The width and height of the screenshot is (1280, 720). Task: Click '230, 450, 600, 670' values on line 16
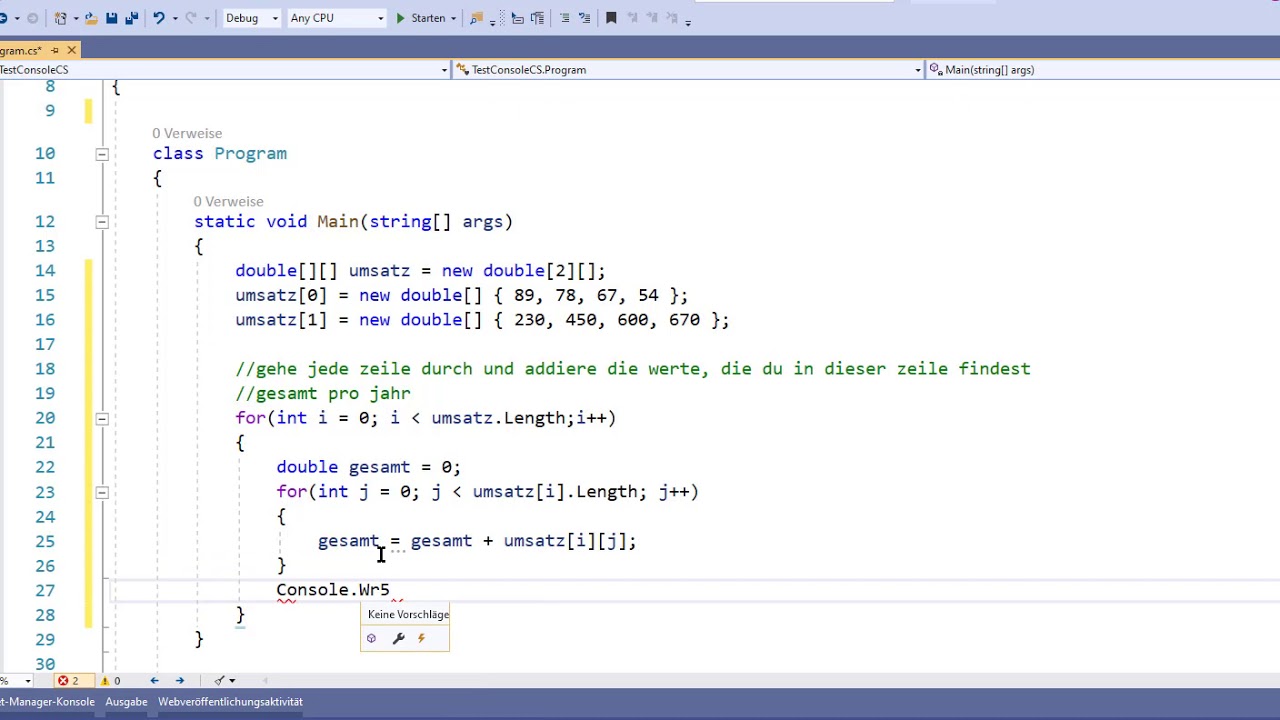tap(607, 320)
